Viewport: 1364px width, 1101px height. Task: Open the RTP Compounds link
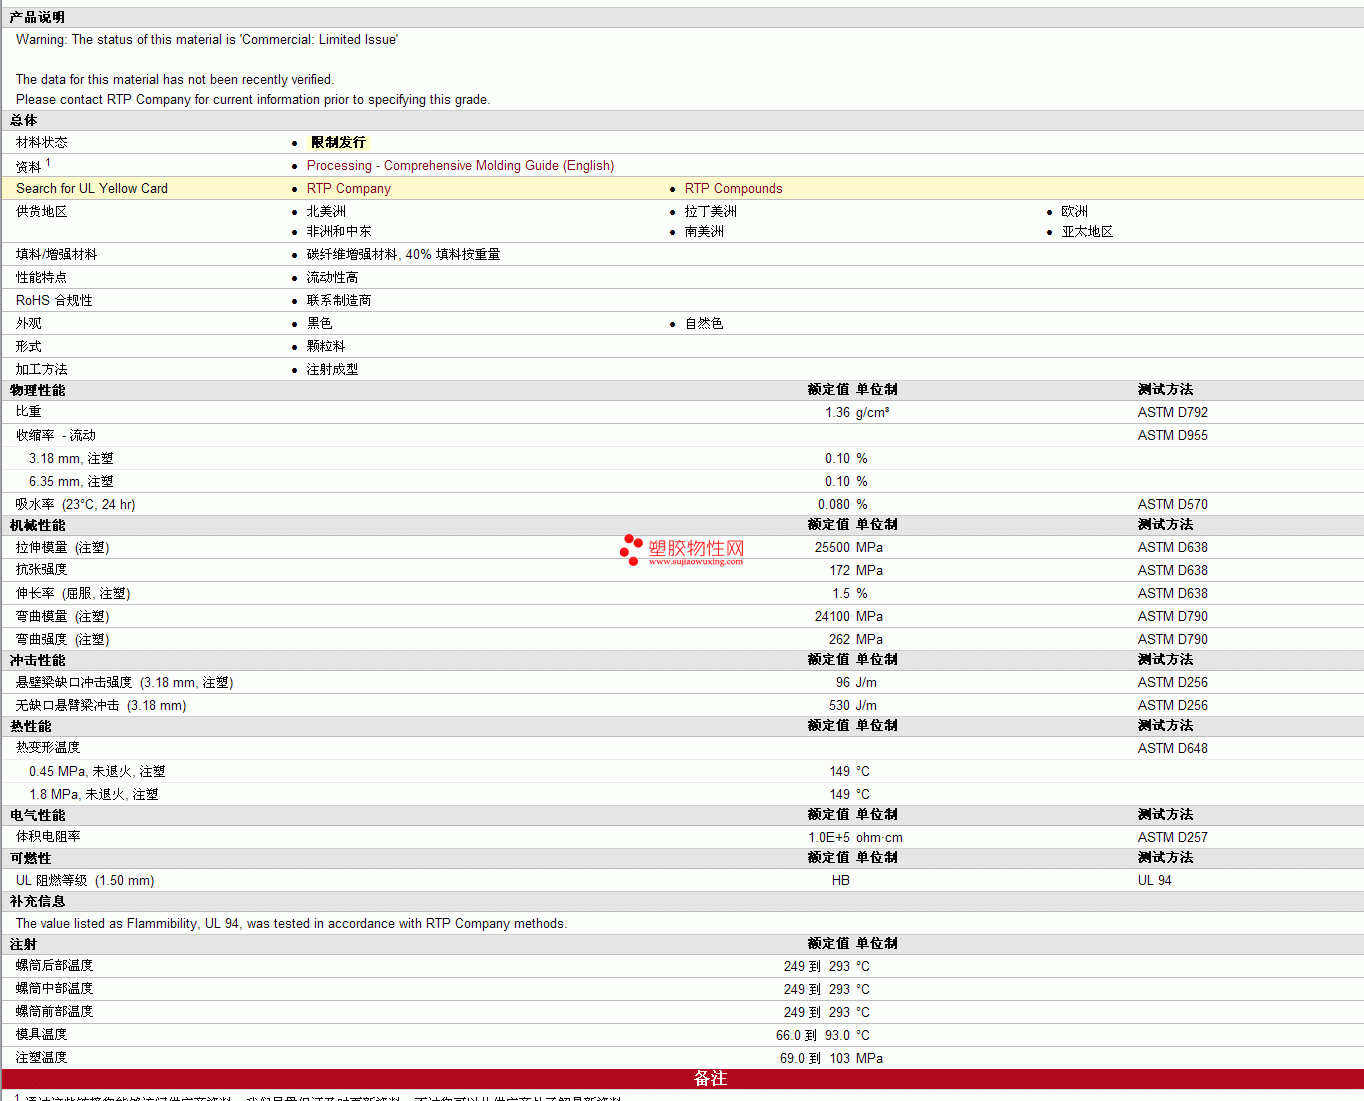click(733, 189)
